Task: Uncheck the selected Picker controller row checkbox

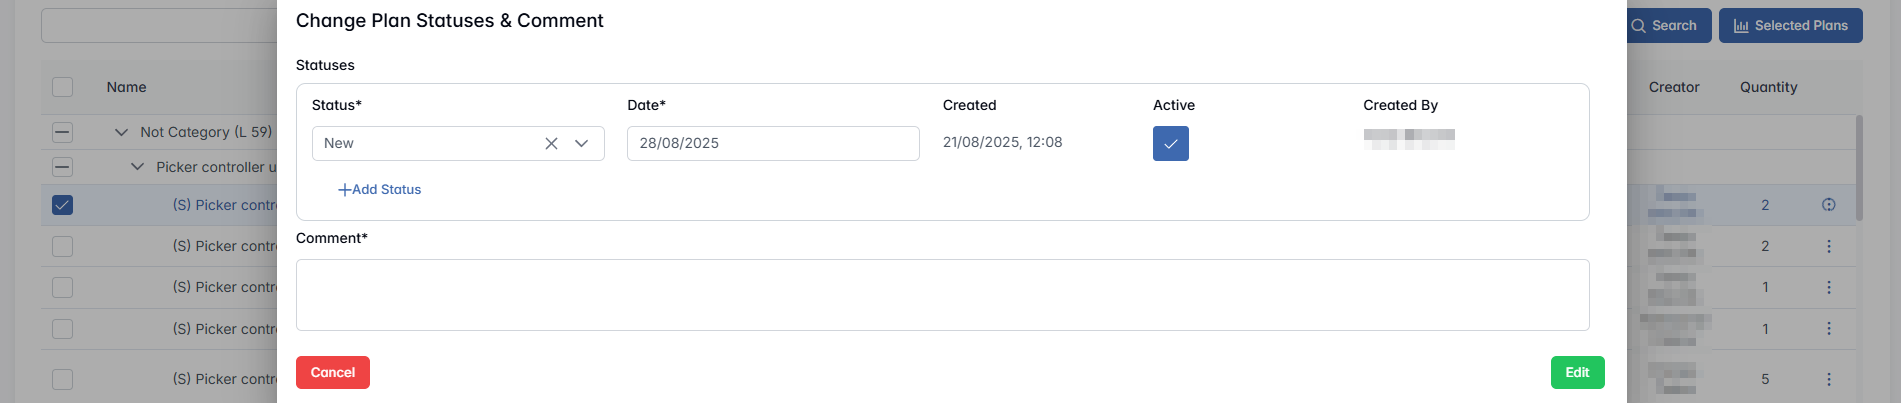Action: point(62,205)
